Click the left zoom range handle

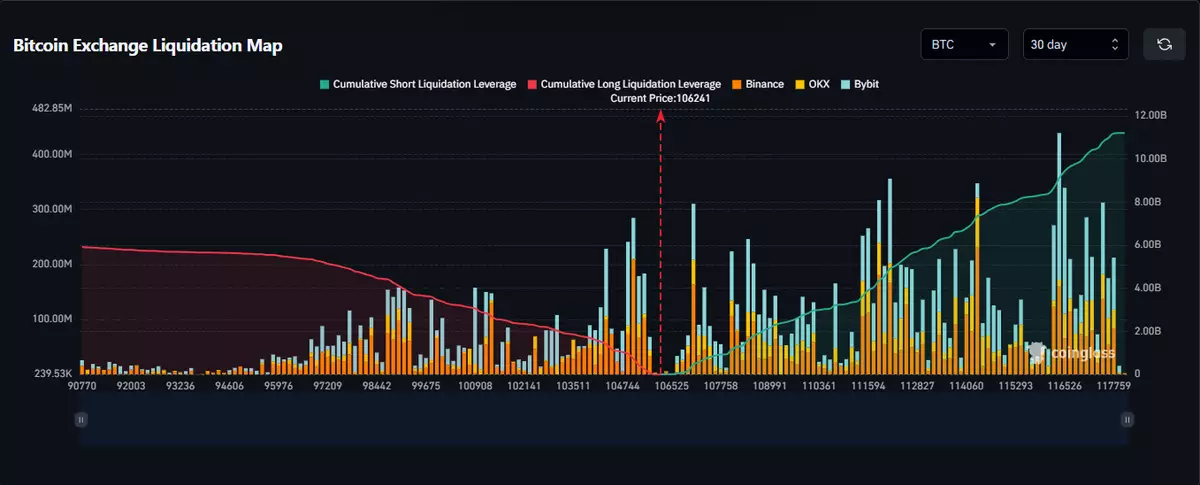coord(81,420)
